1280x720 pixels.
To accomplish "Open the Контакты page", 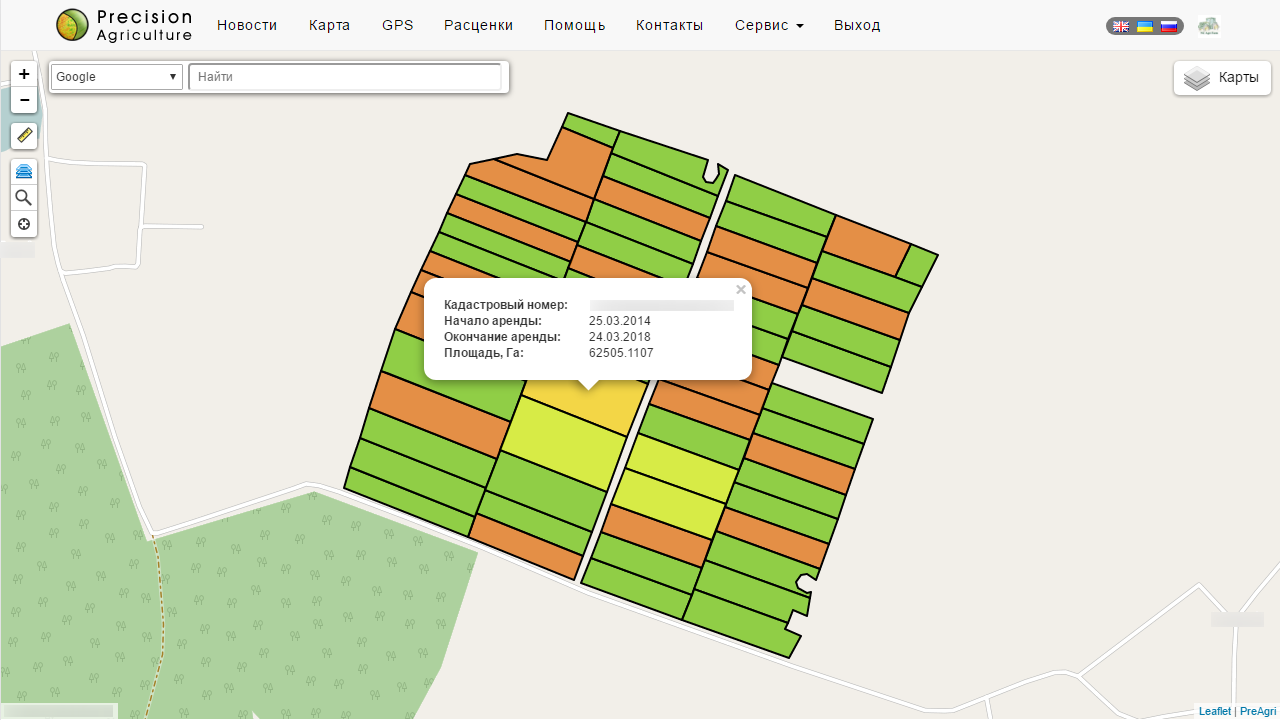I will [x=670, y=25].
